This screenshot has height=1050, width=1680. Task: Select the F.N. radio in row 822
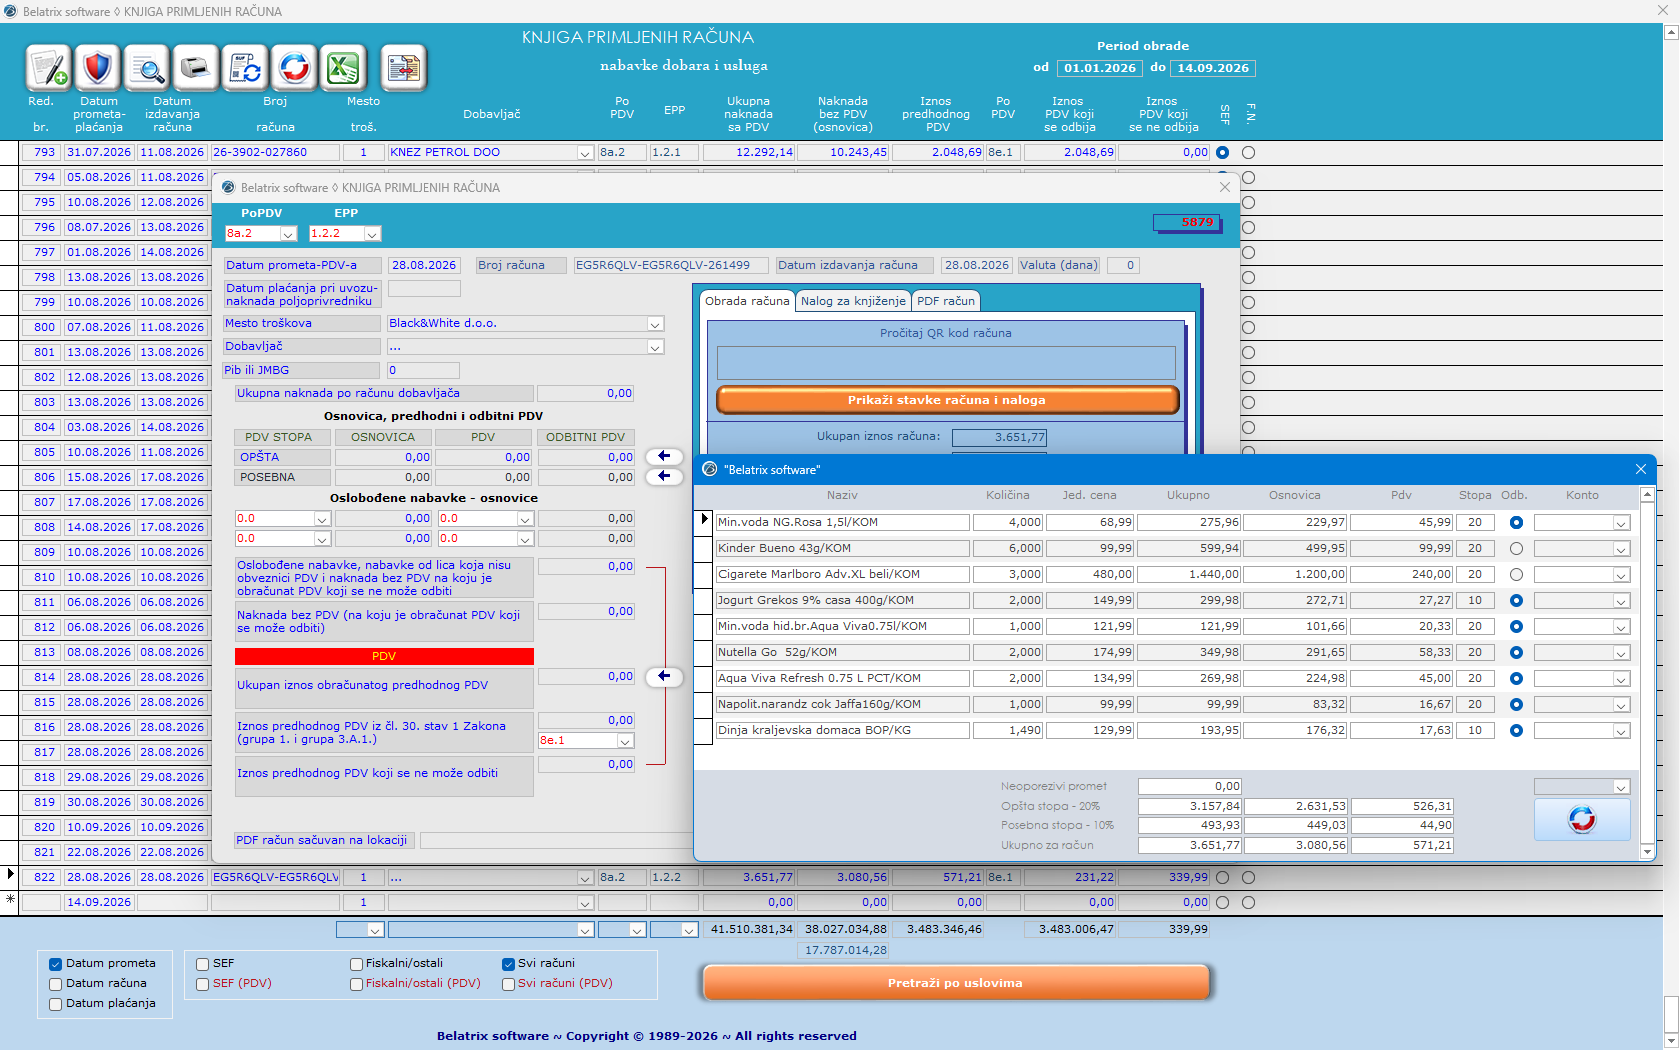[x=1248, y=878]
